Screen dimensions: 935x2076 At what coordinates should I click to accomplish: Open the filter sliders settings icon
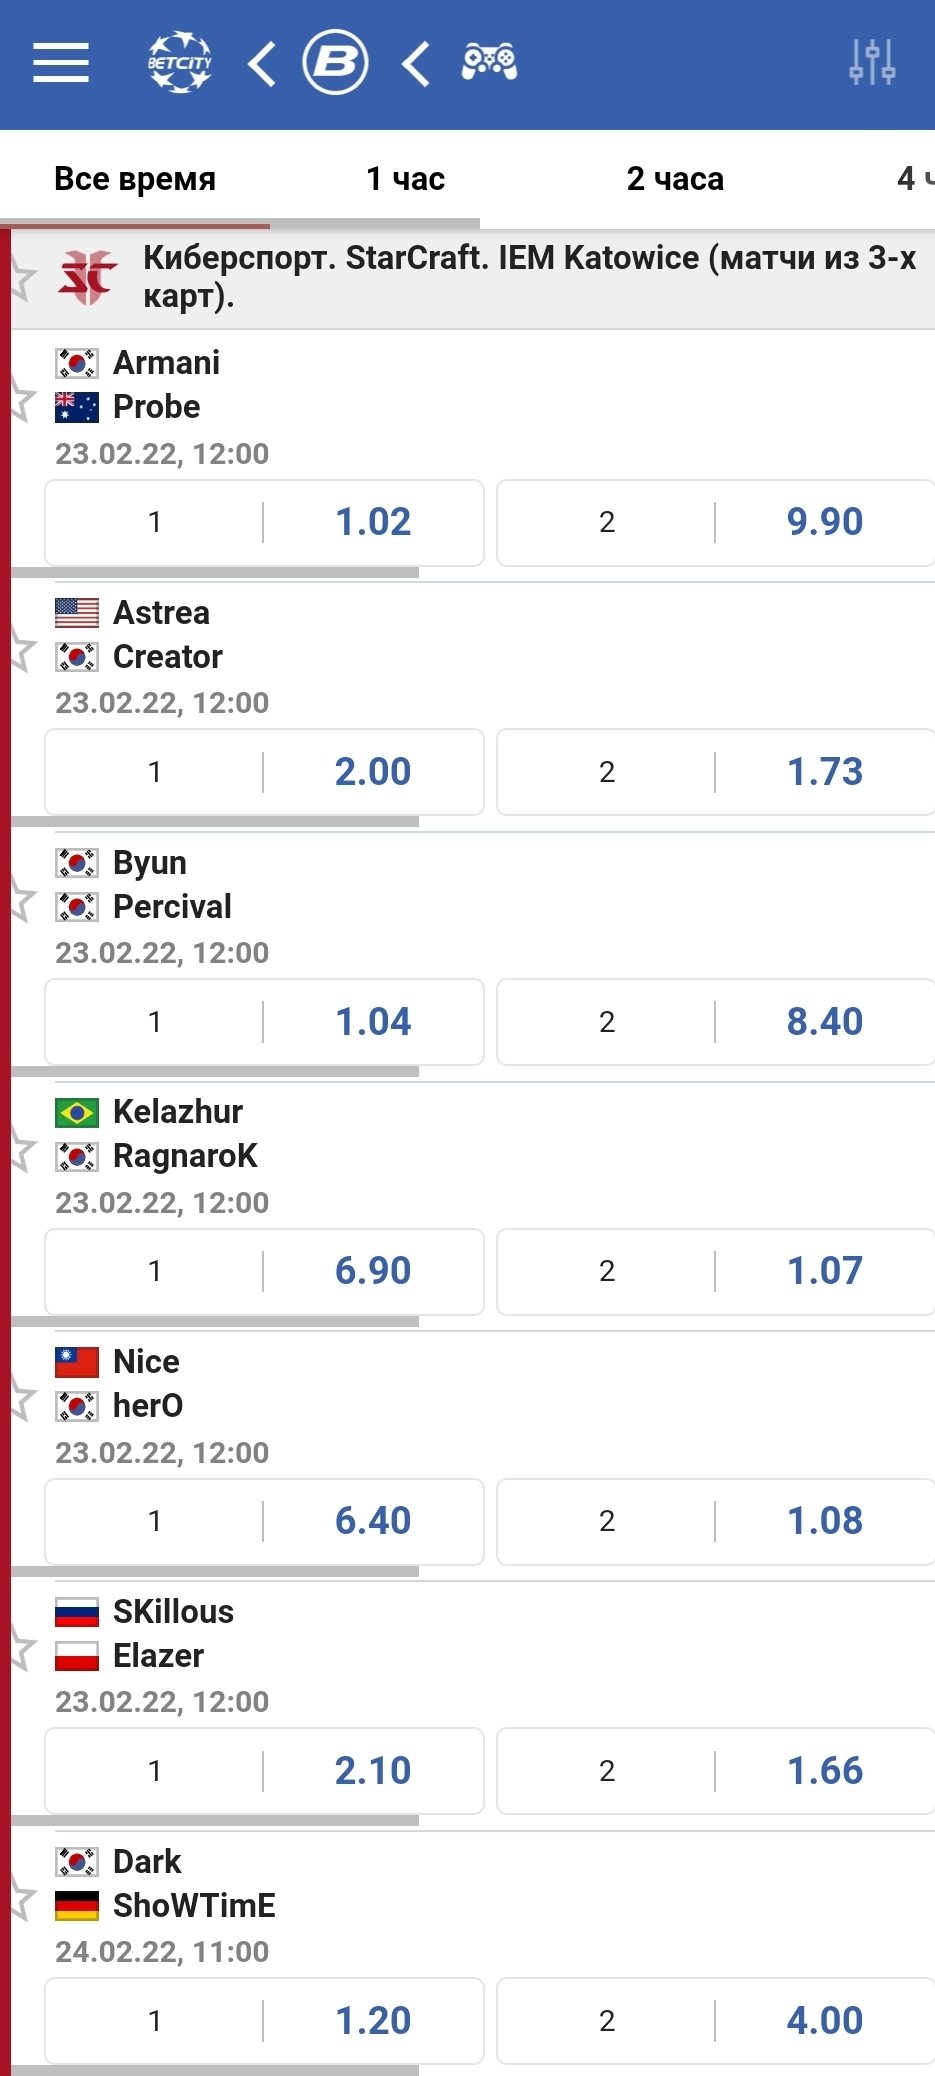coord(872,63)
